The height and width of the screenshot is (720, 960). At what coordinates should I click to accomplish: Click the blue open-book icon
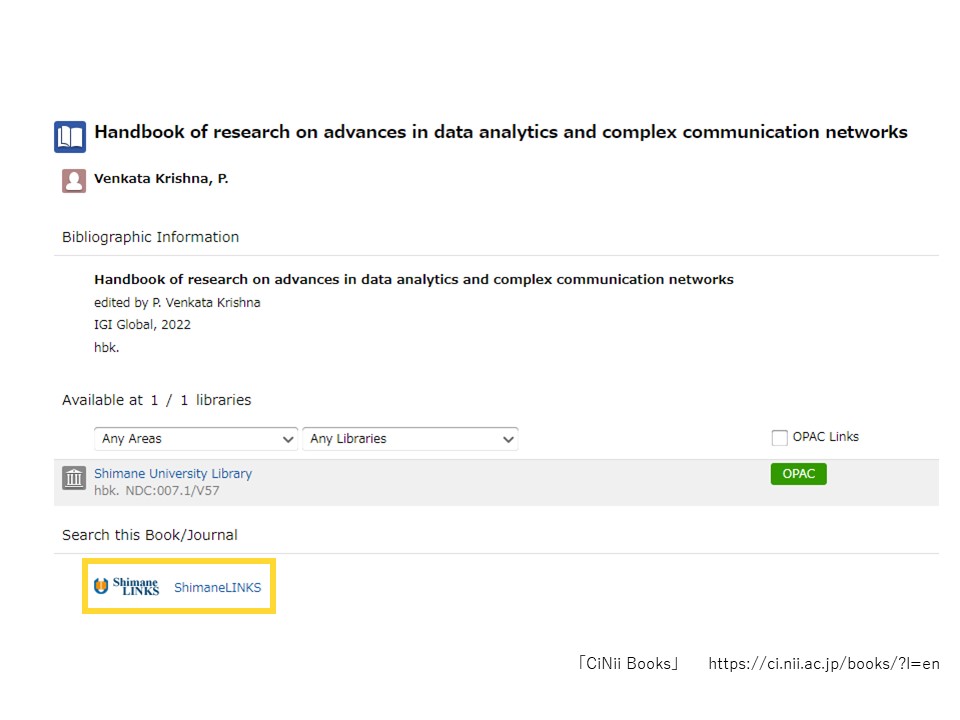tap(70, 137)
